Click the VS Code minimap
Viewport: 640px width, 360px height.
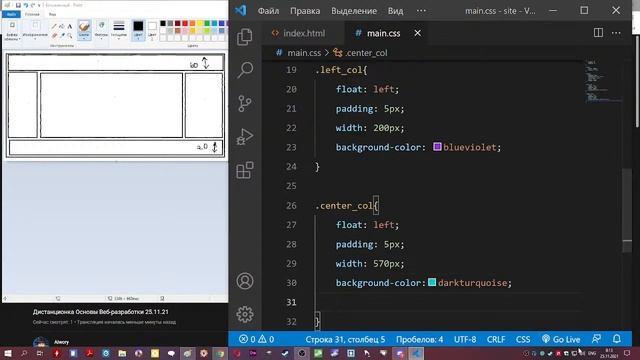click(x=602, y=82)
